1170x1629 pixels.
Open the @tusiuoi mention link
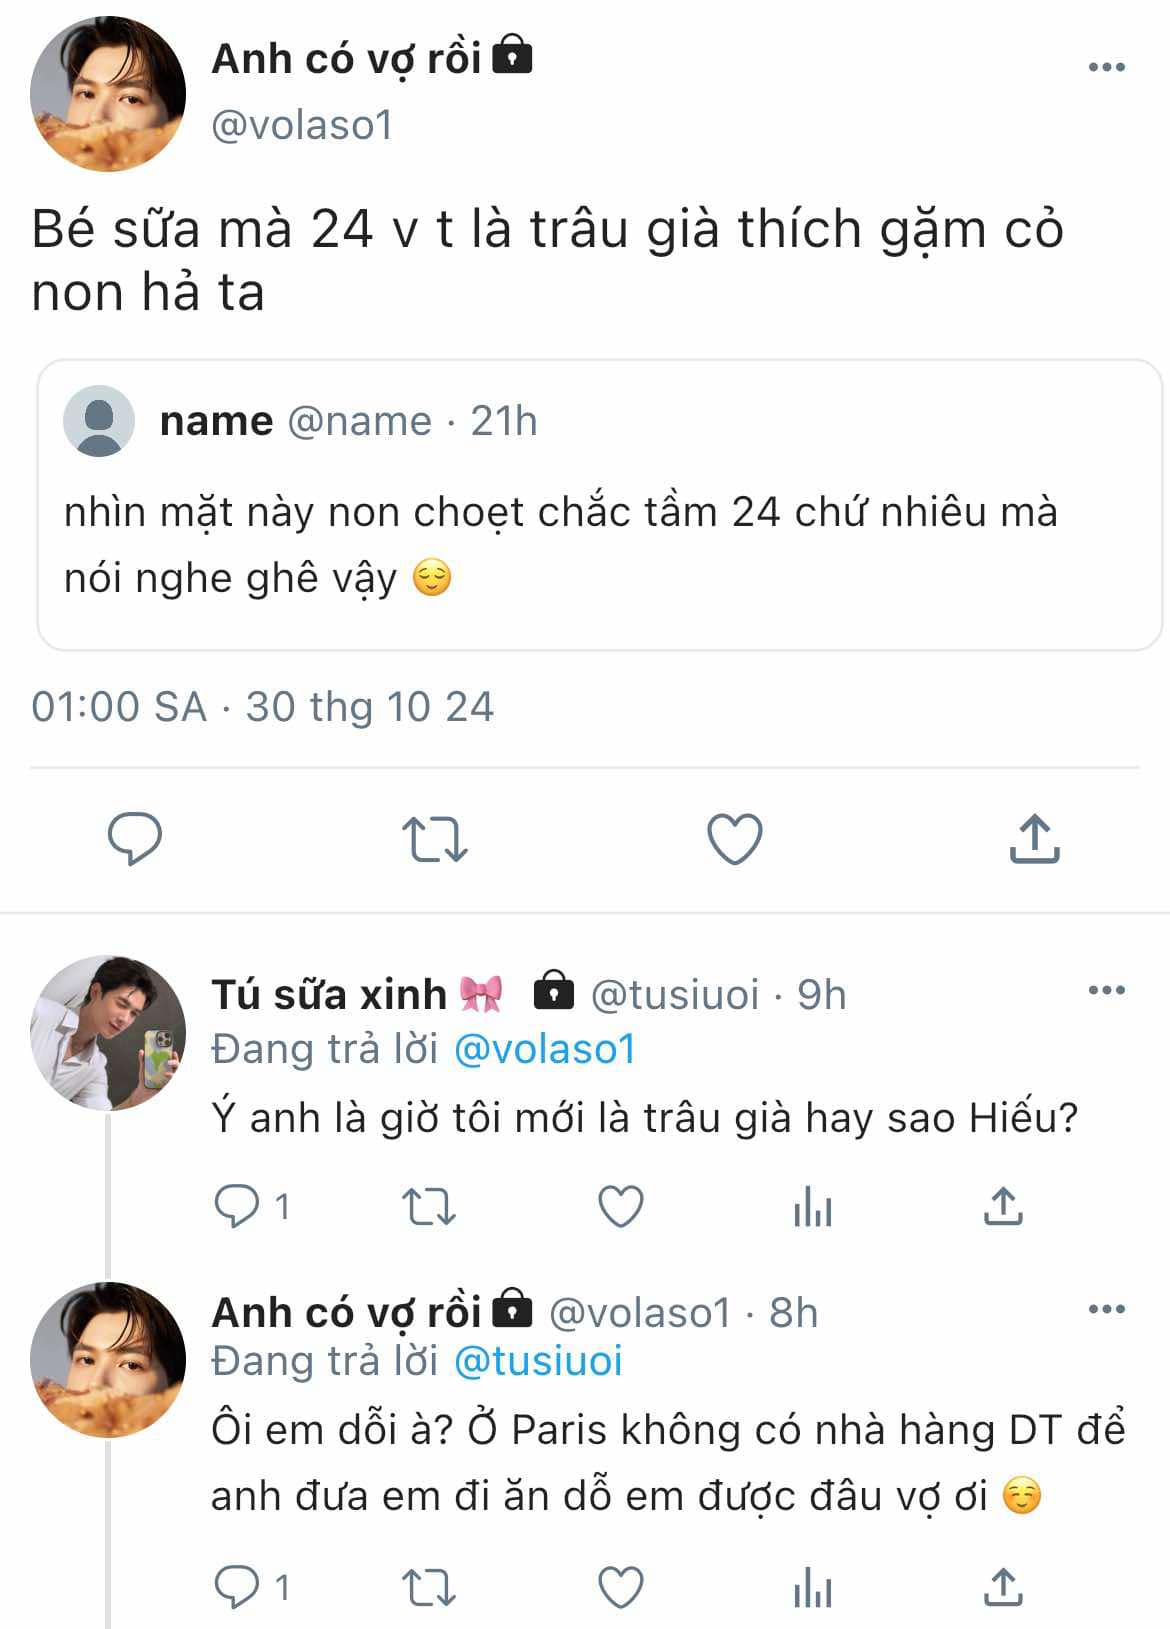coord(538,1361)
